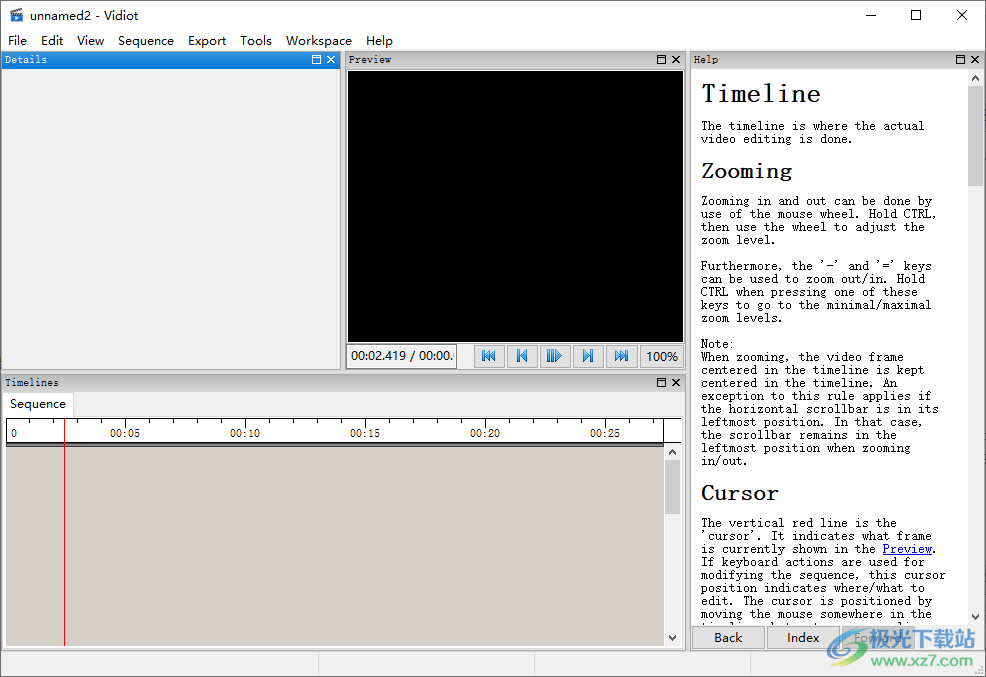
Task: Click the Help panel scrollbar thumb
Action: (x=975, y=136)
